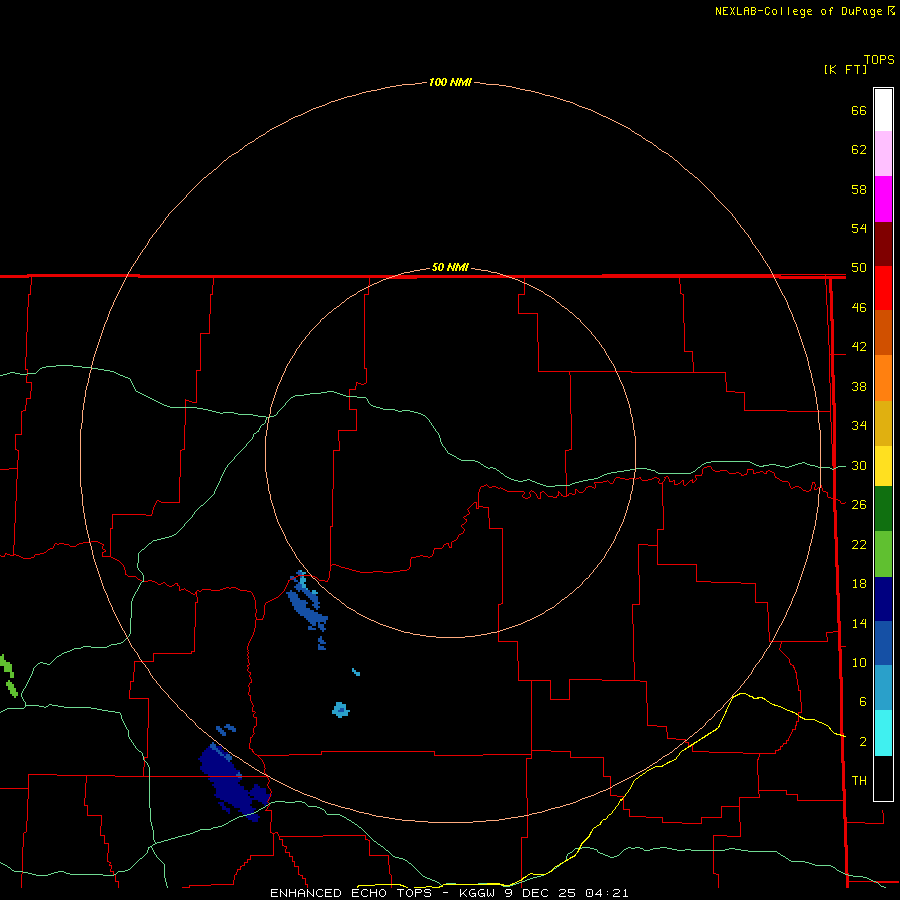
Task: Pick the light blue legend swatch
Action: coord(883,688)
